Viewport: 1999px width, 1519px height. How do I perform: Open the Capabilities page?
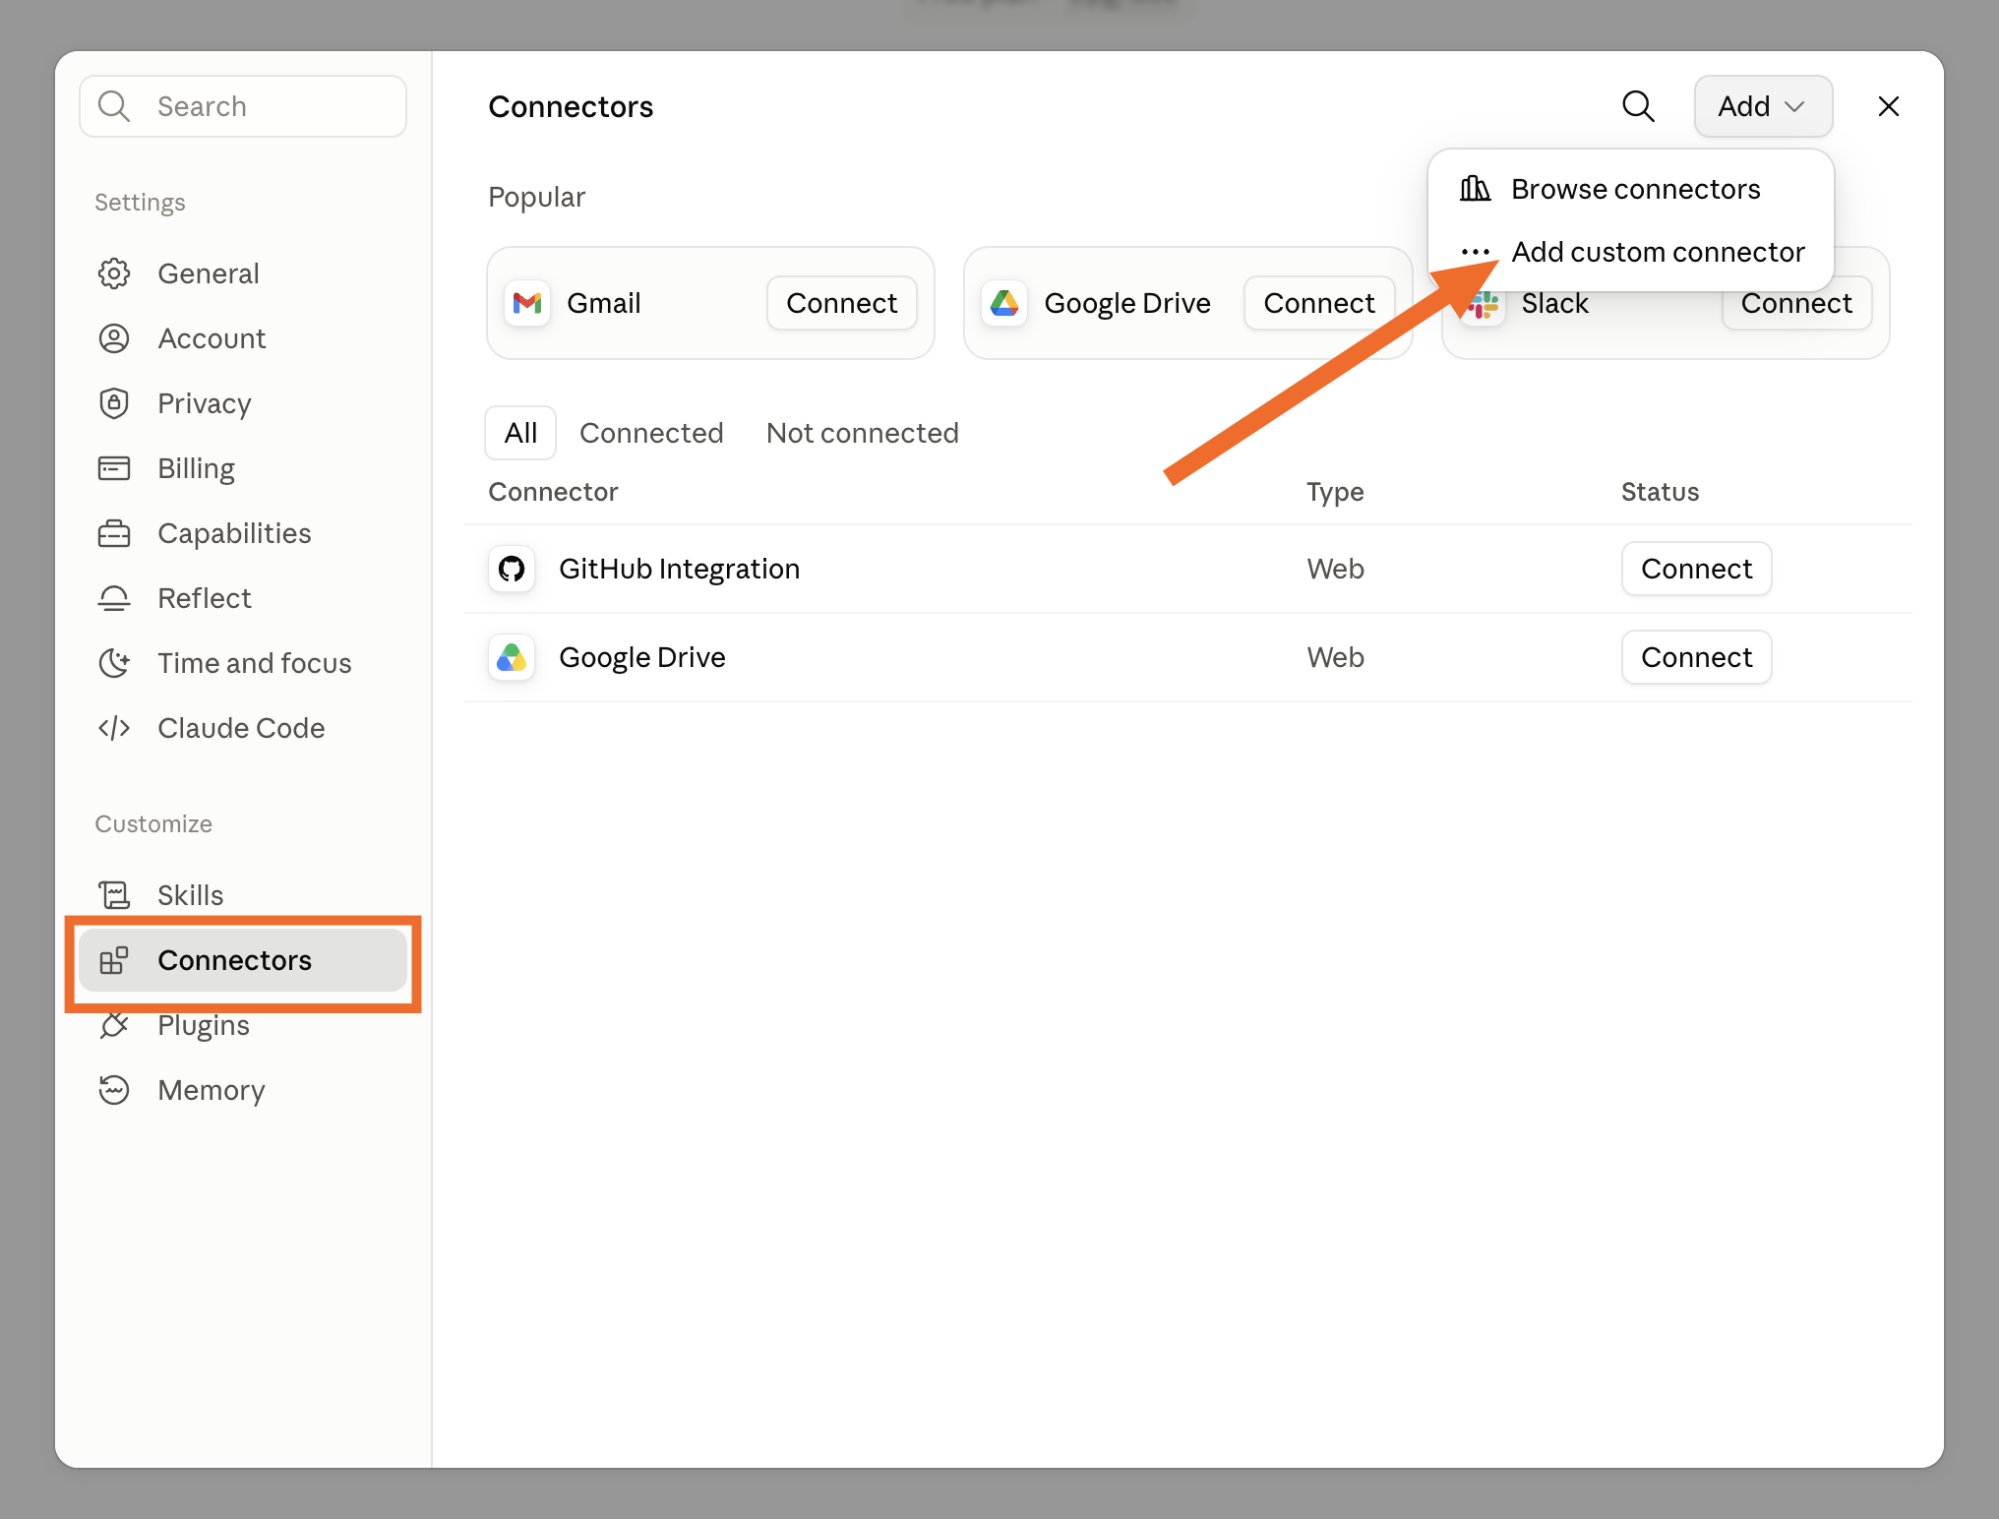(243, 533)
